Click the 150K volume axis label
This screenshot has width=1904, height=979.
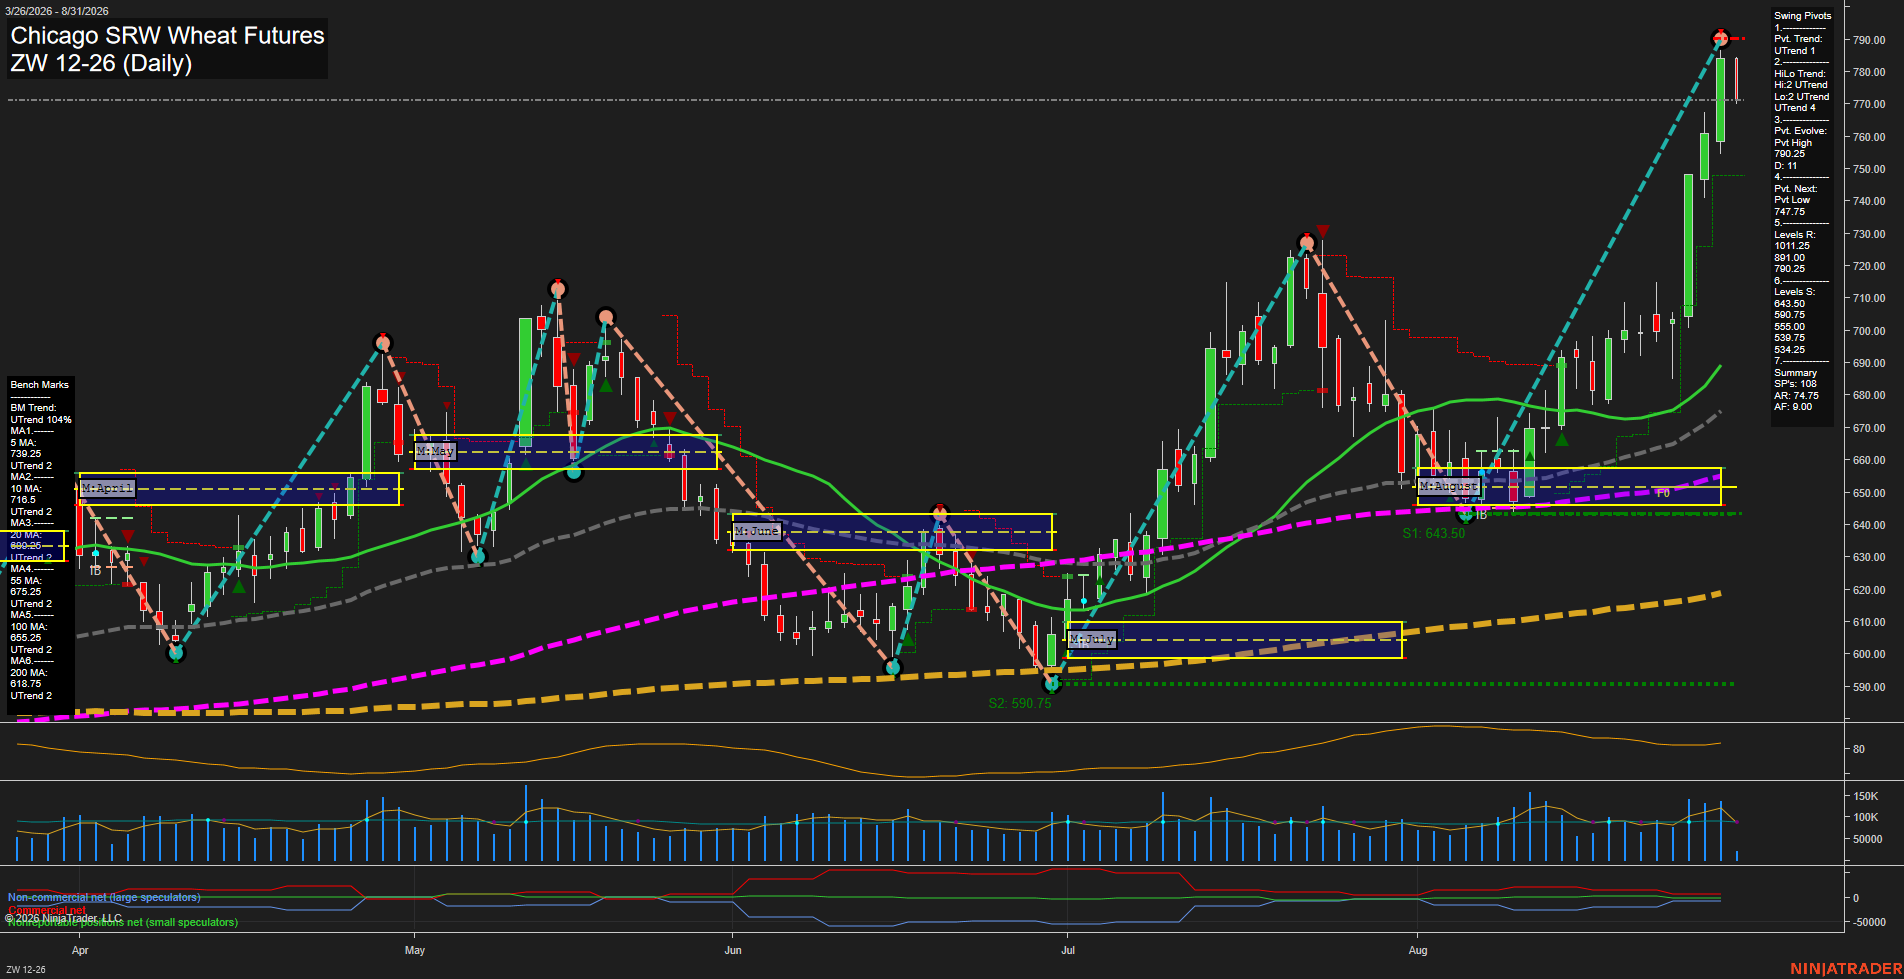[x=1866, y=797]
